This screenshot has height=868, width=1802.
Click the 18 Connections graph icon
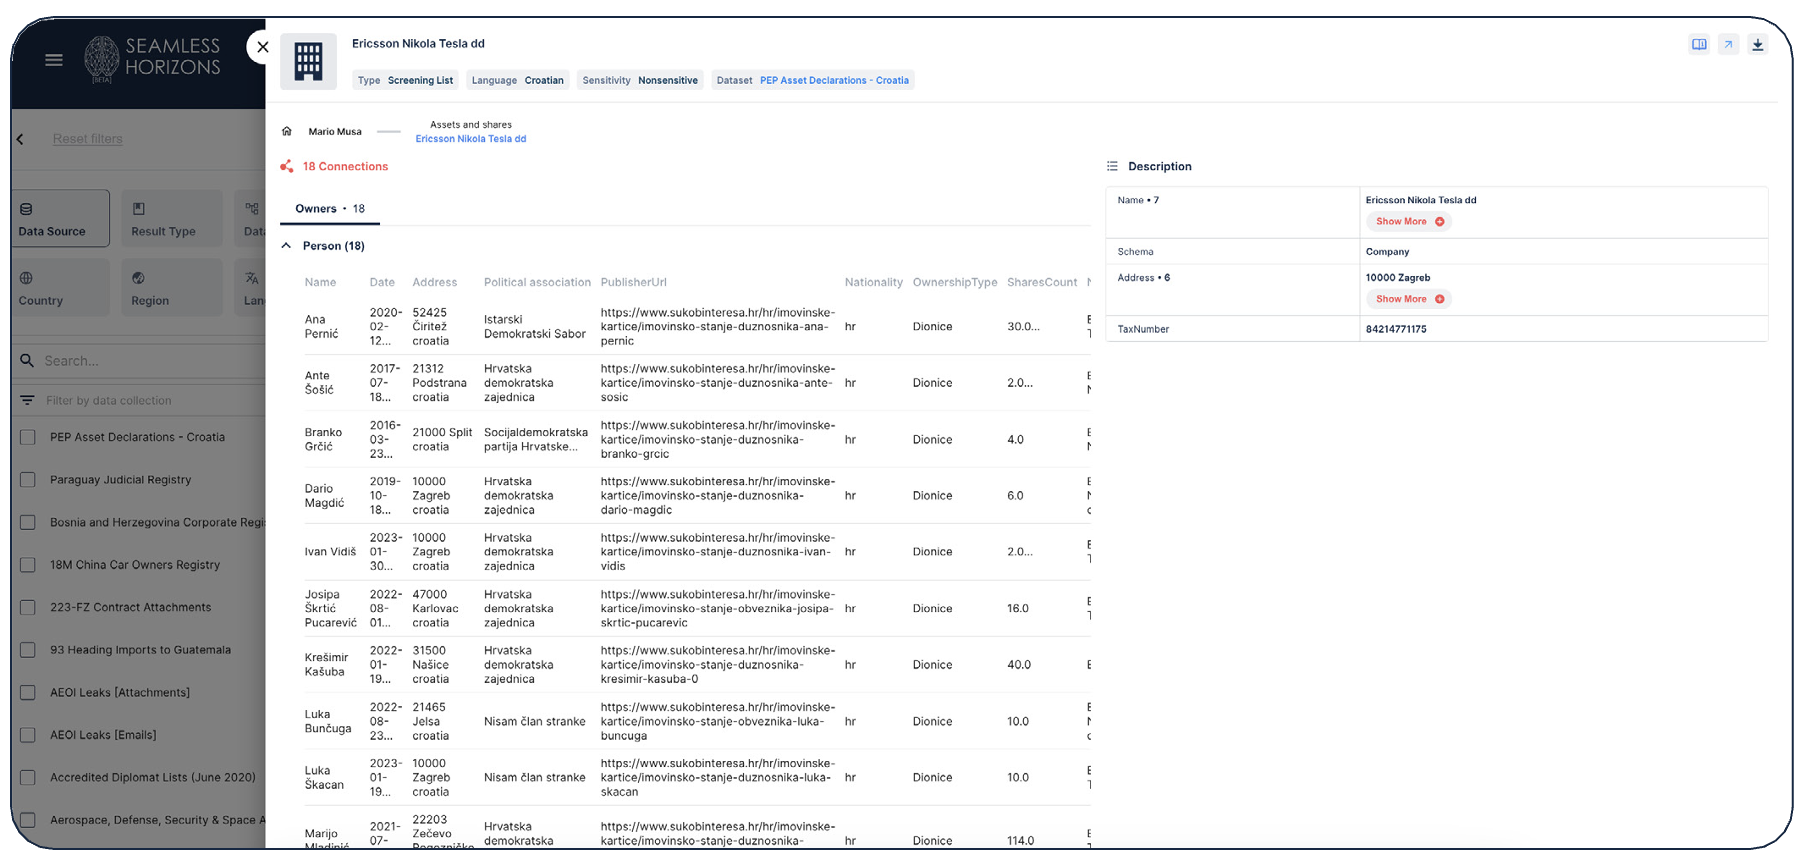pos(287,166)
